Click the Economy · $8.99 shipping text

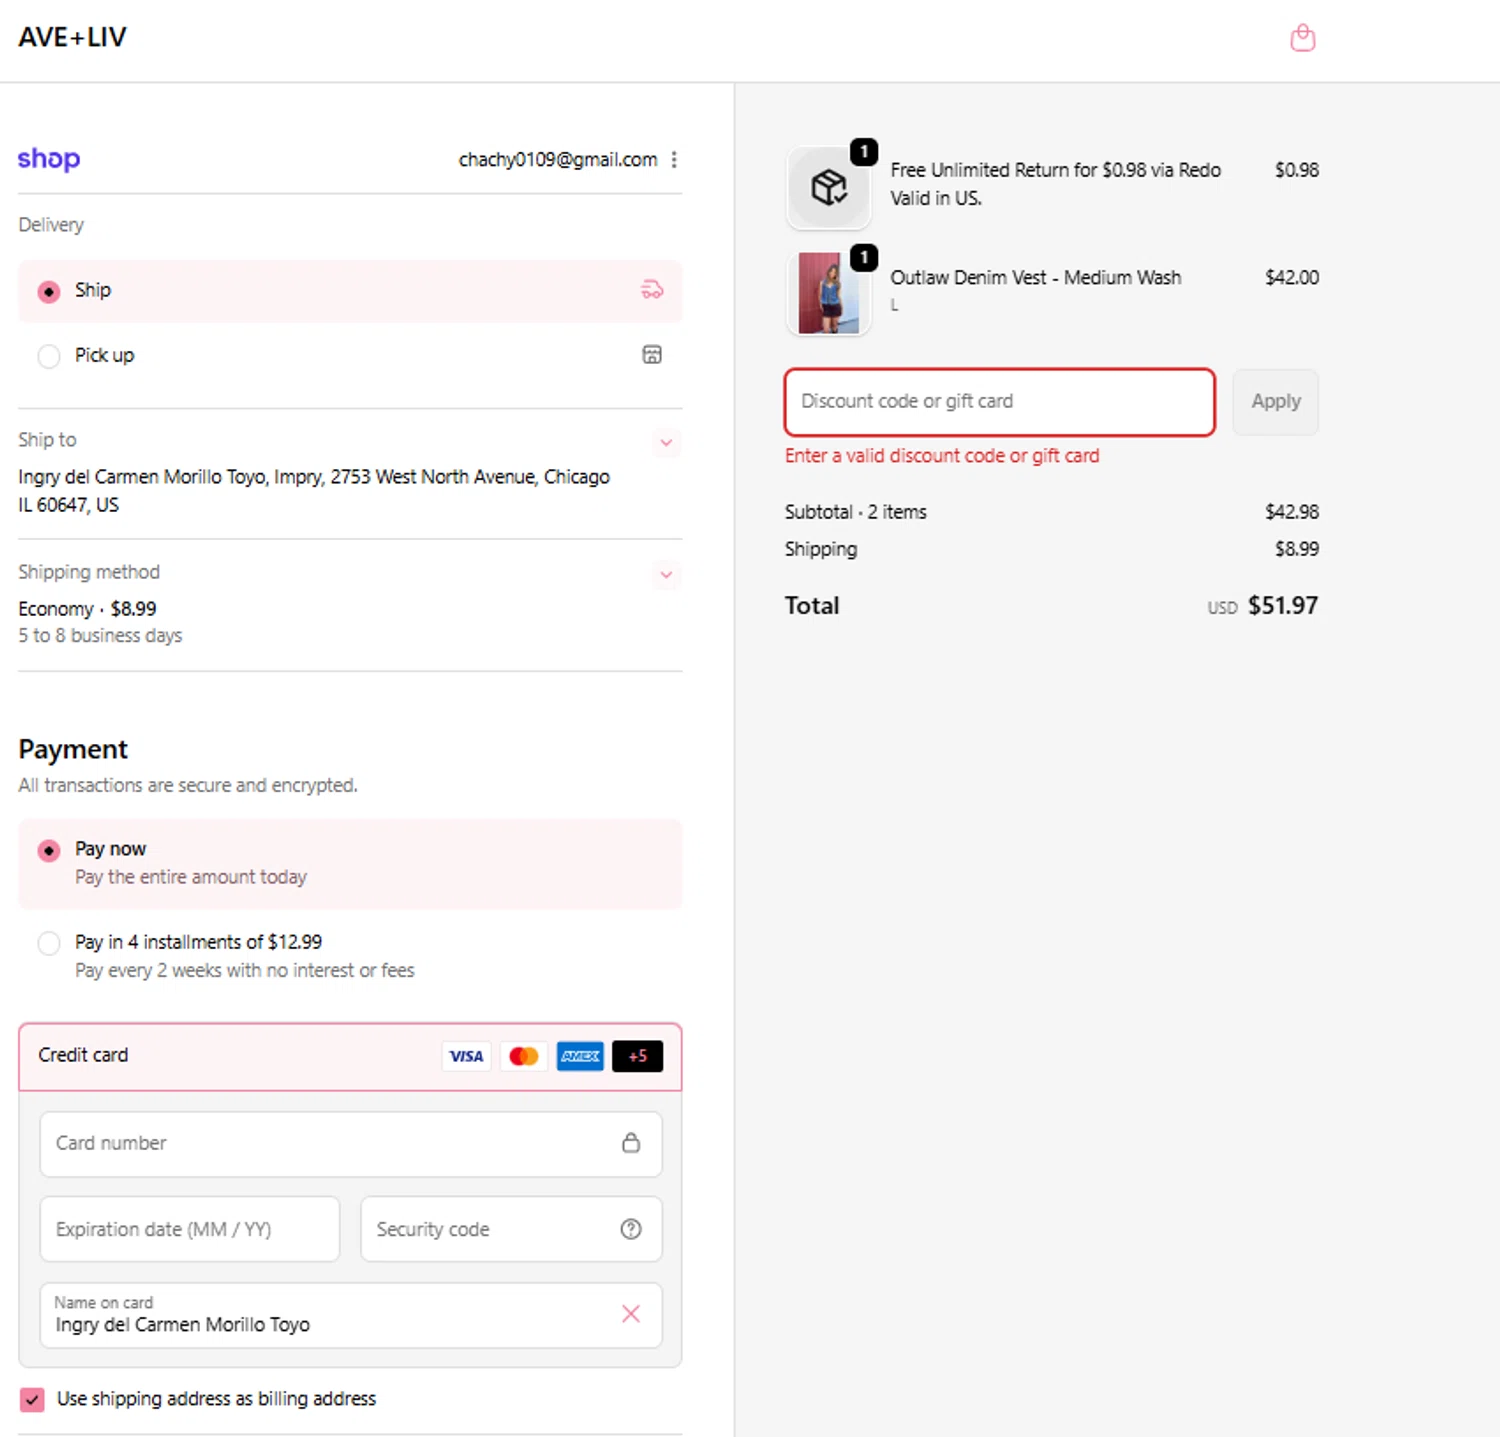click(87, 609)
